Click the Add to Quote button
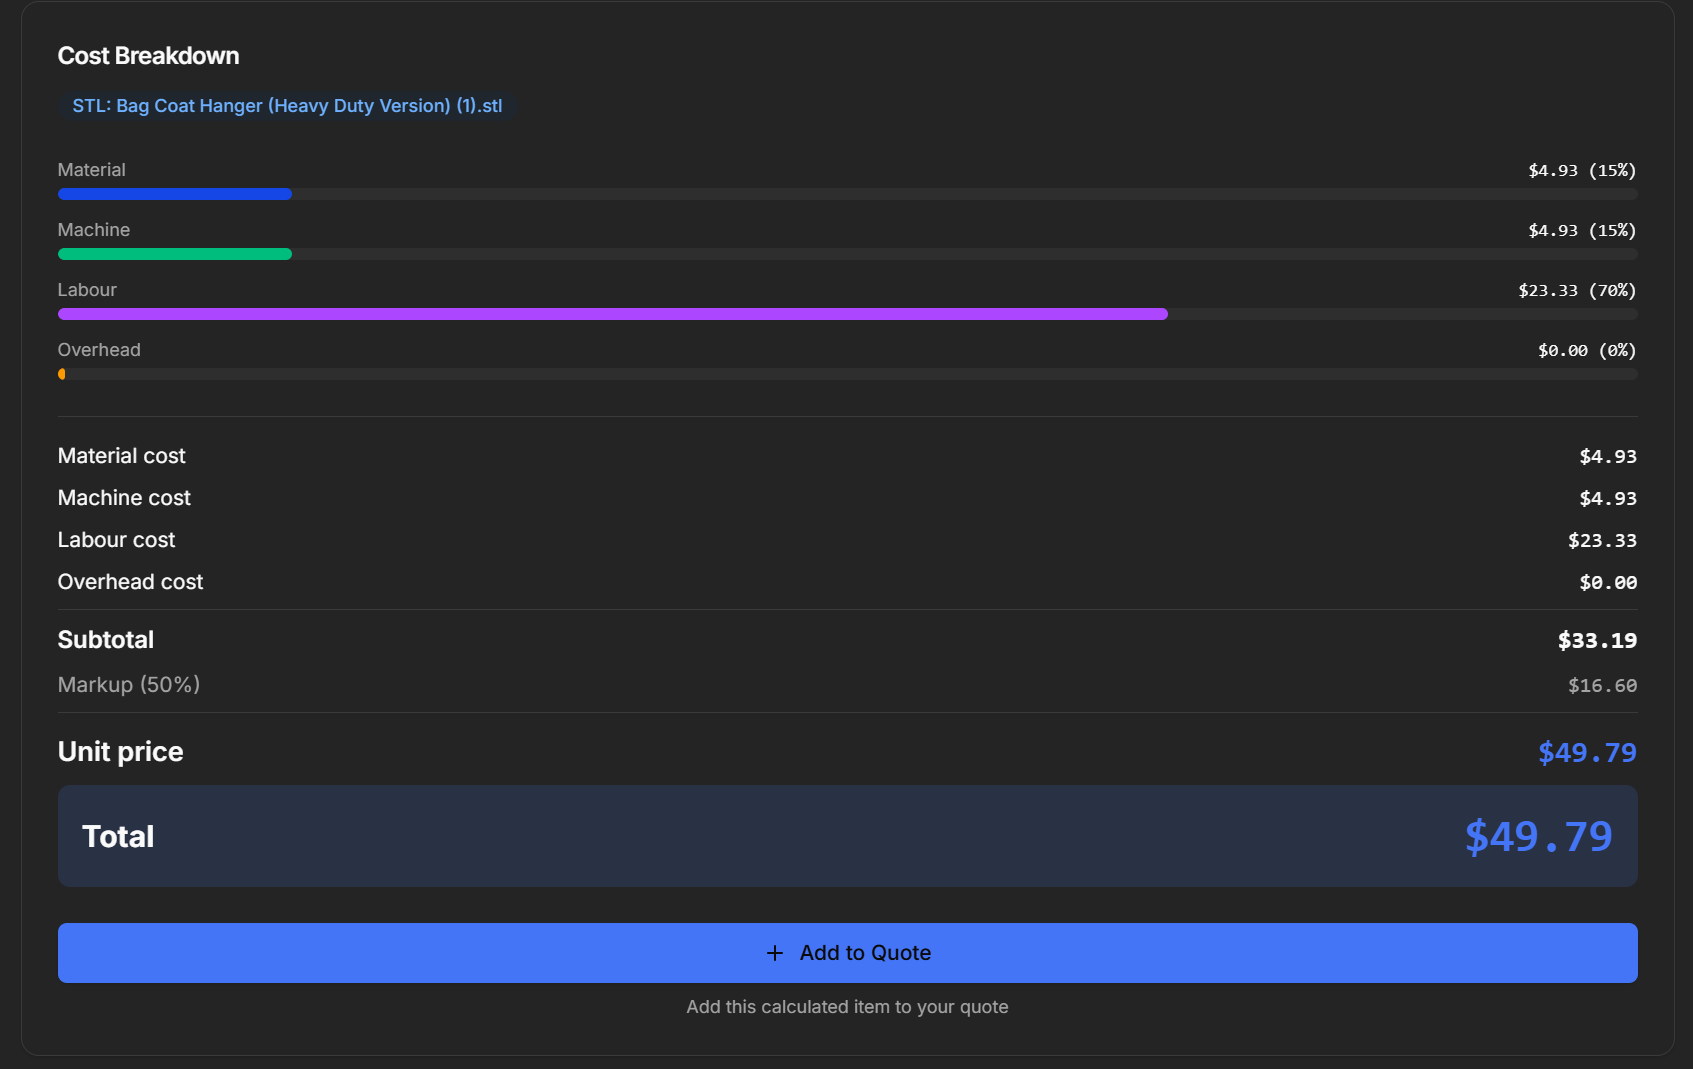This screenshot has height=1069, width=1693. pos(847,953)
